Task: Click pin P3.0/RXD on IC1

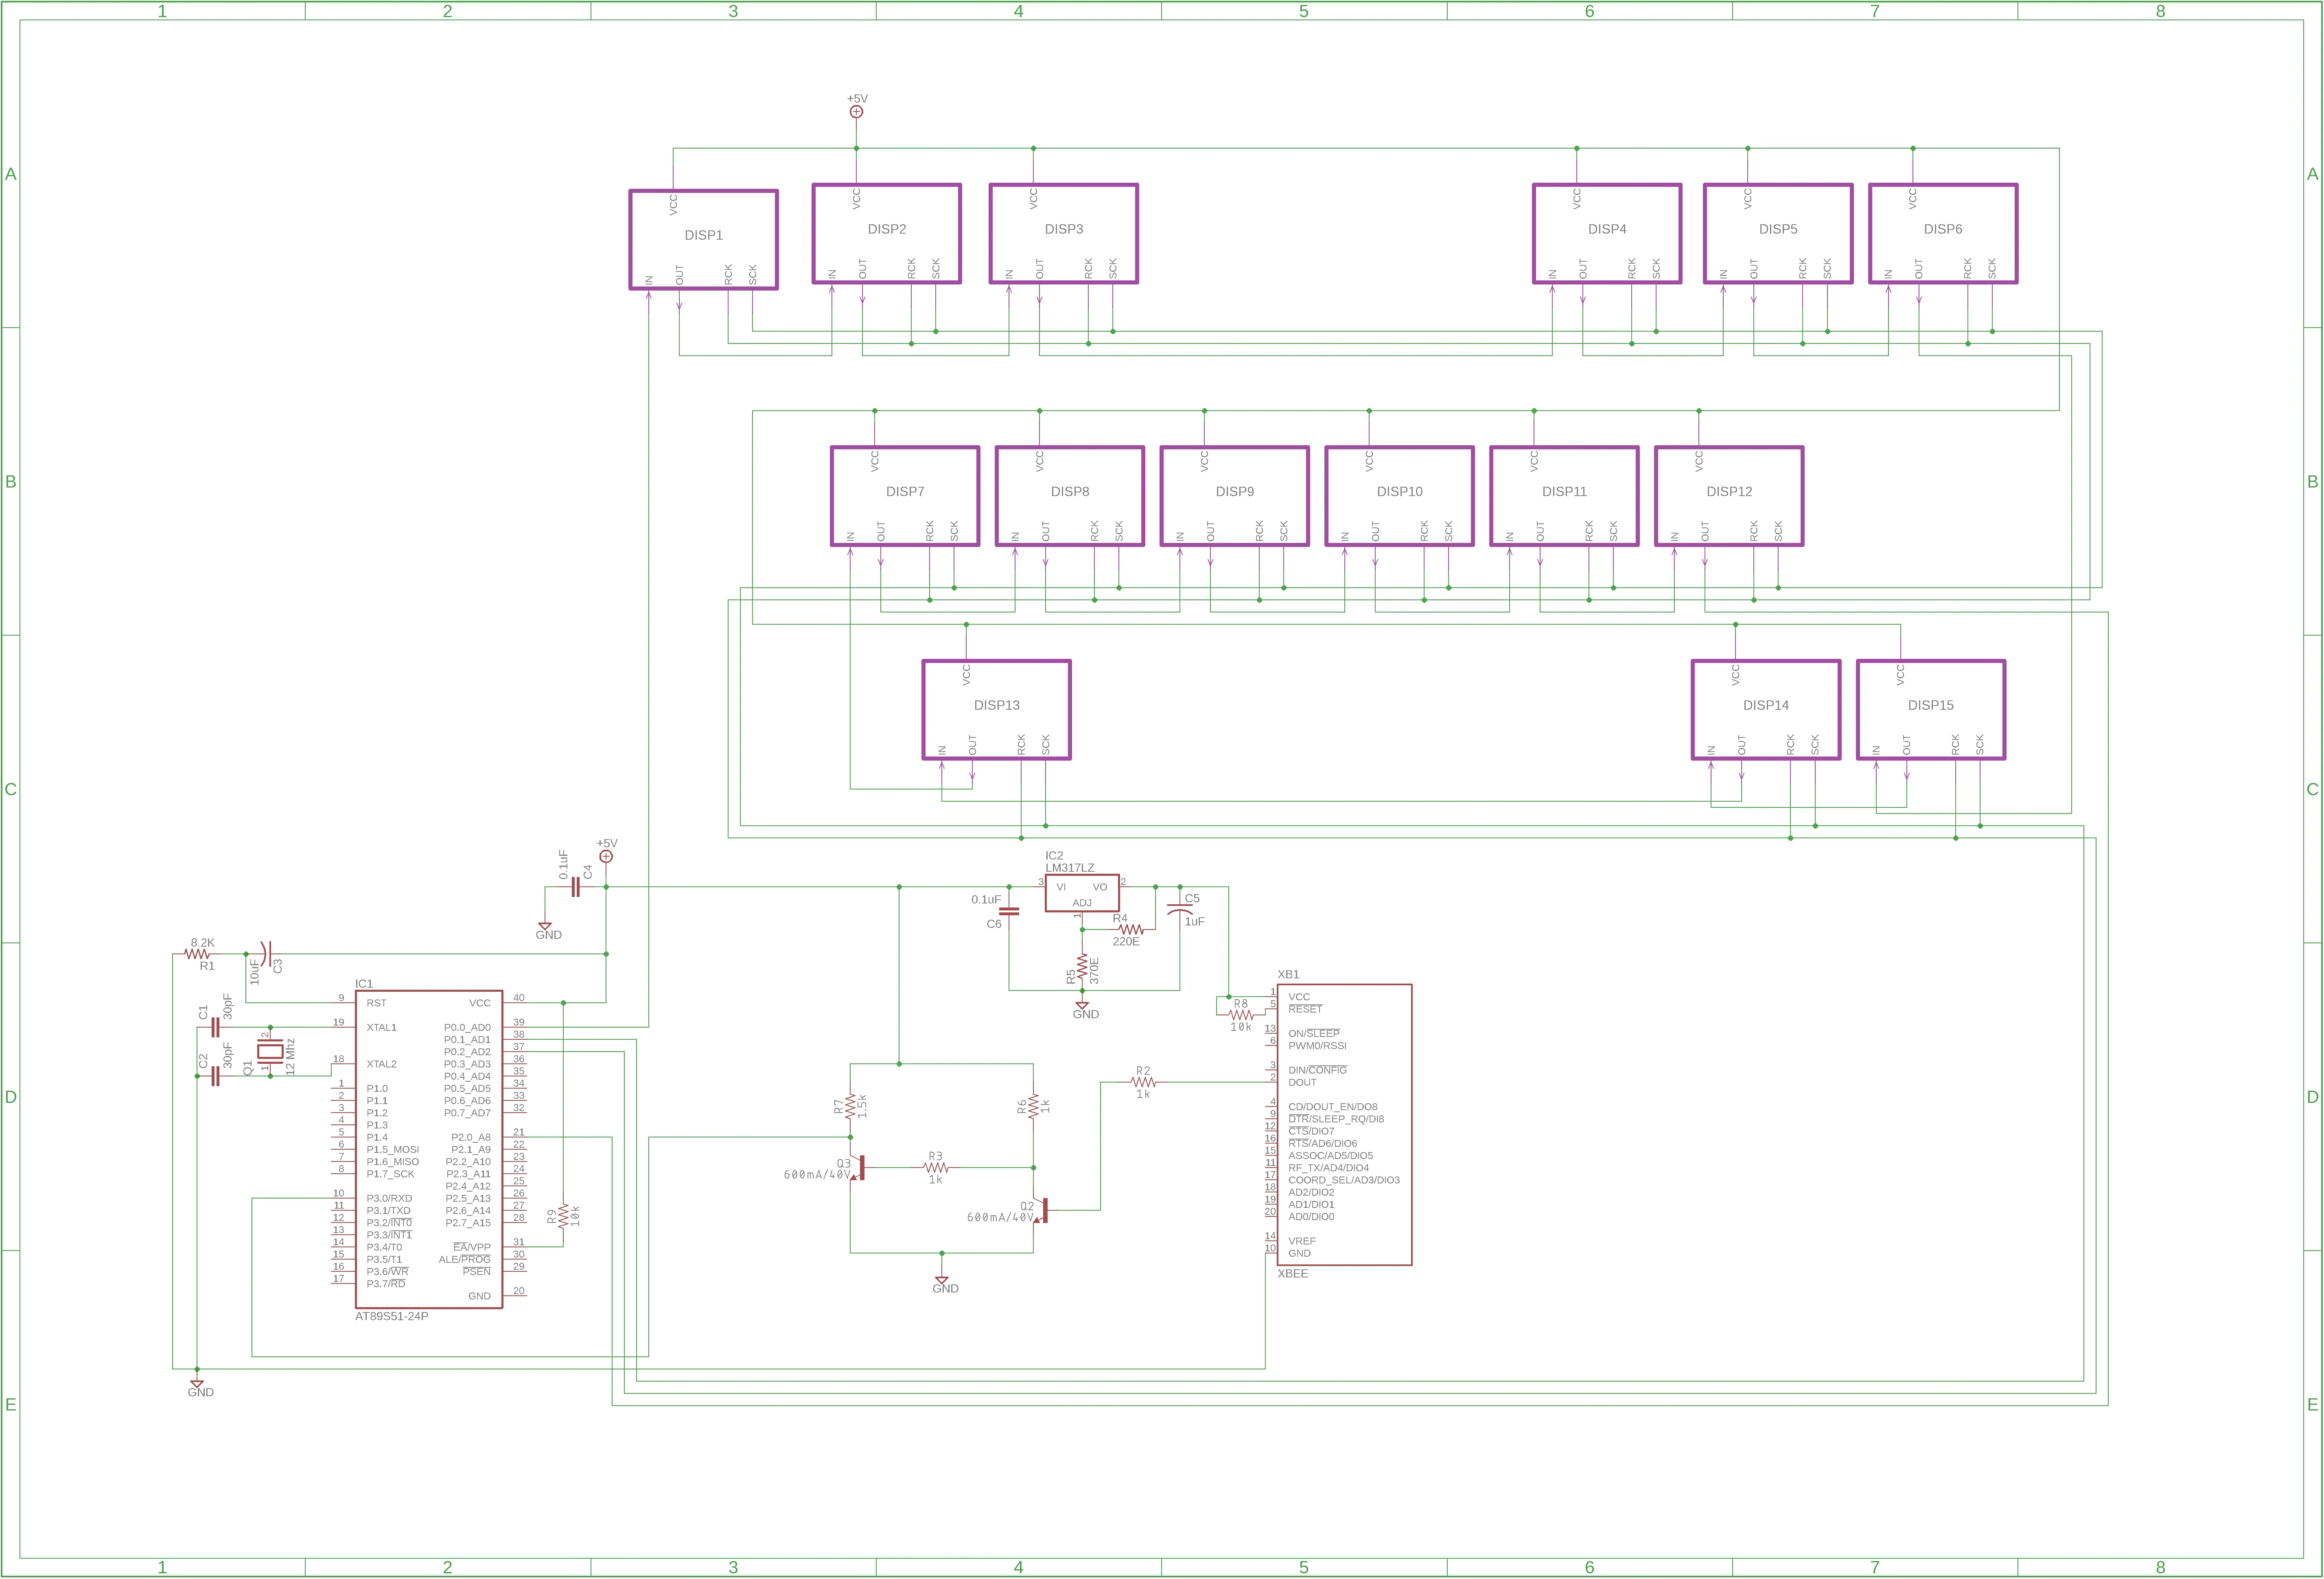Action: pos(389,1198)
